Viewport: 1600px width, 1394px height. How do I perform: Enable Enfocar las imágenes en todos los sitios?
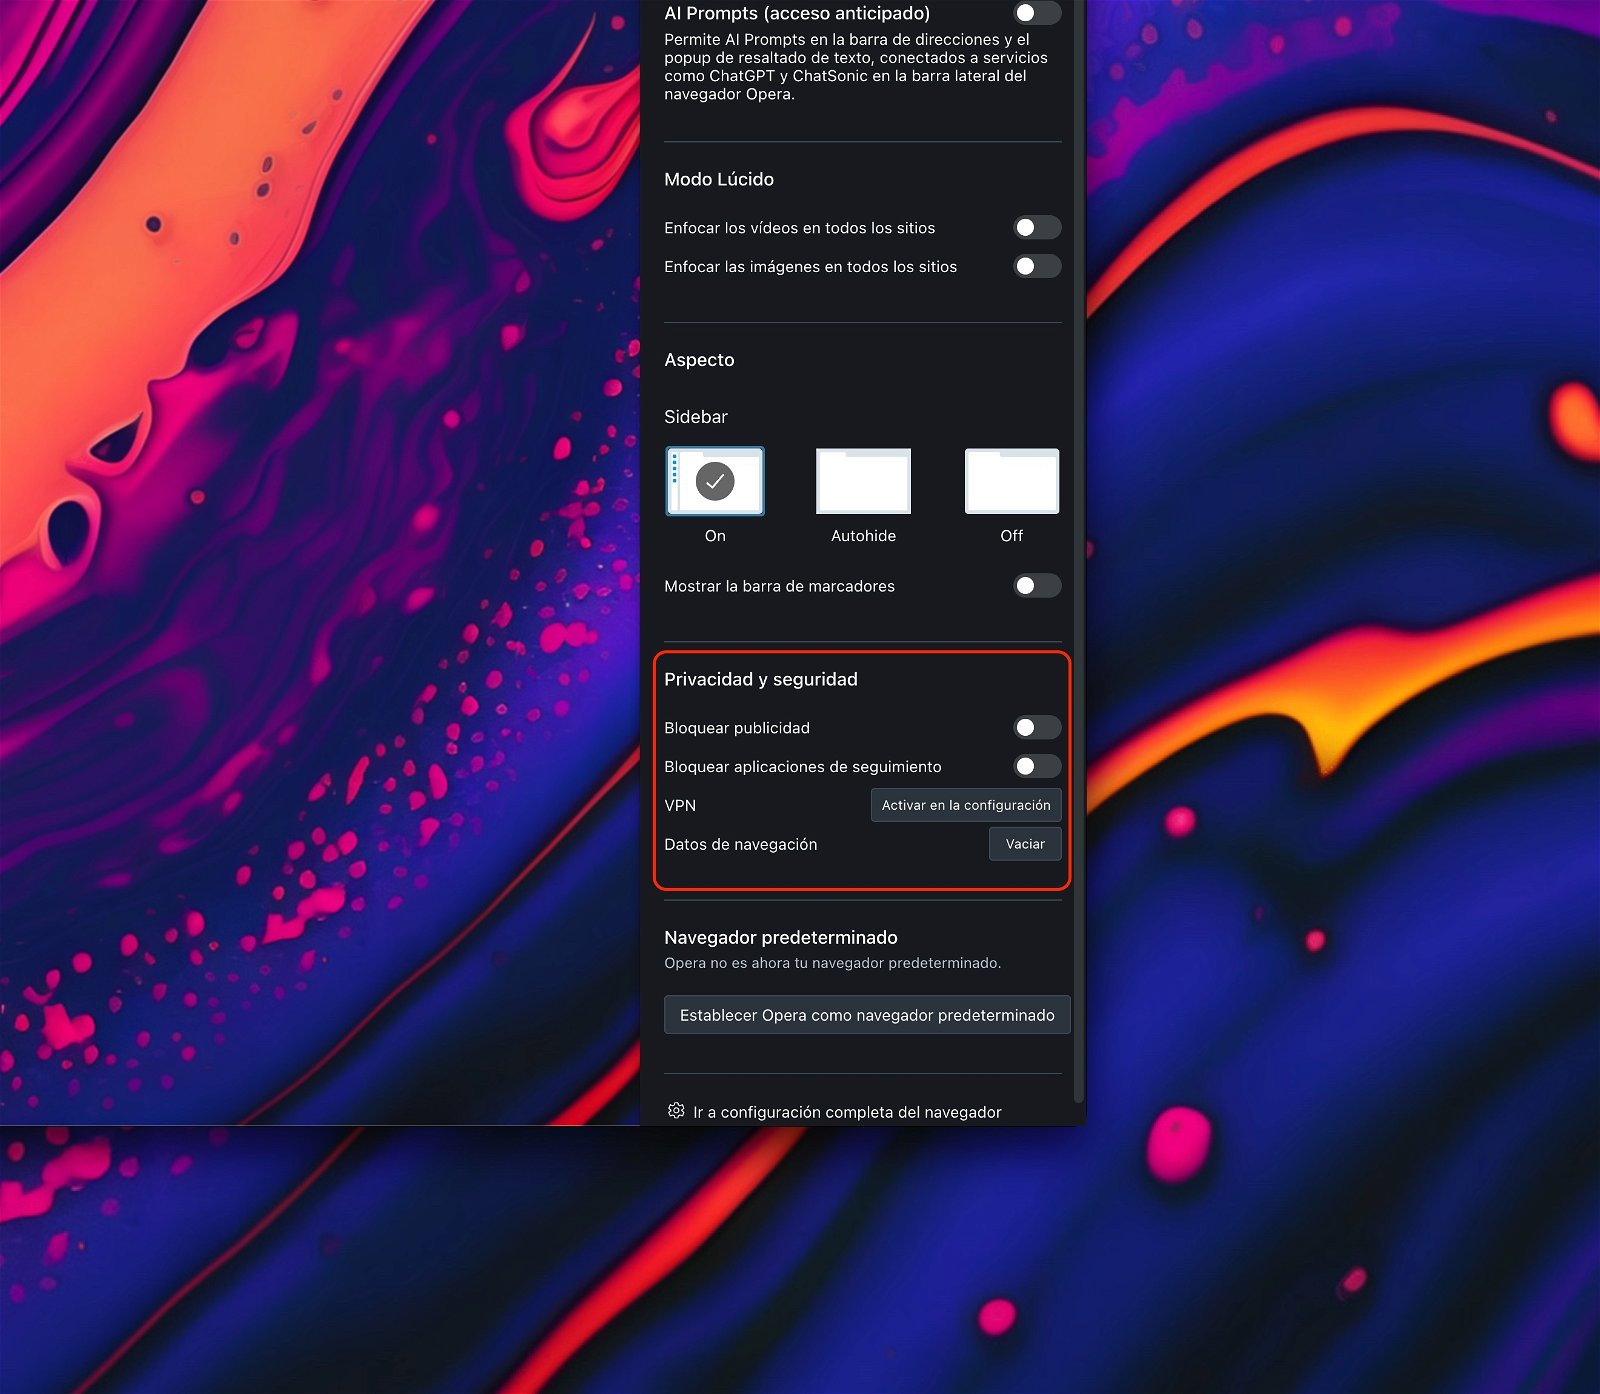tap(1037, 266)
